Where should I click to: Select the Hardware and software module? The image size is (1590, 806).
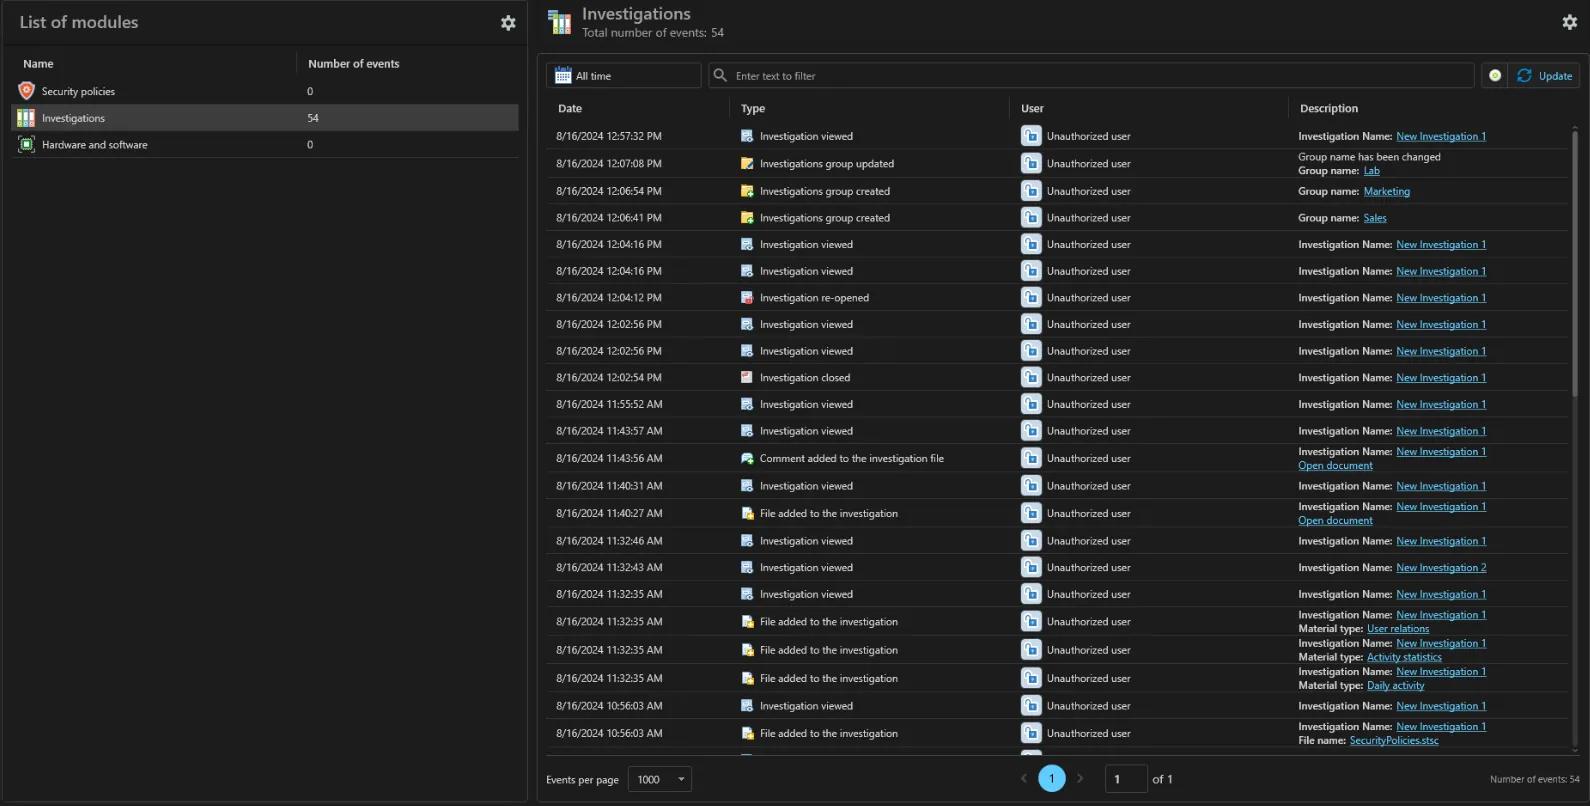point(265,144)
